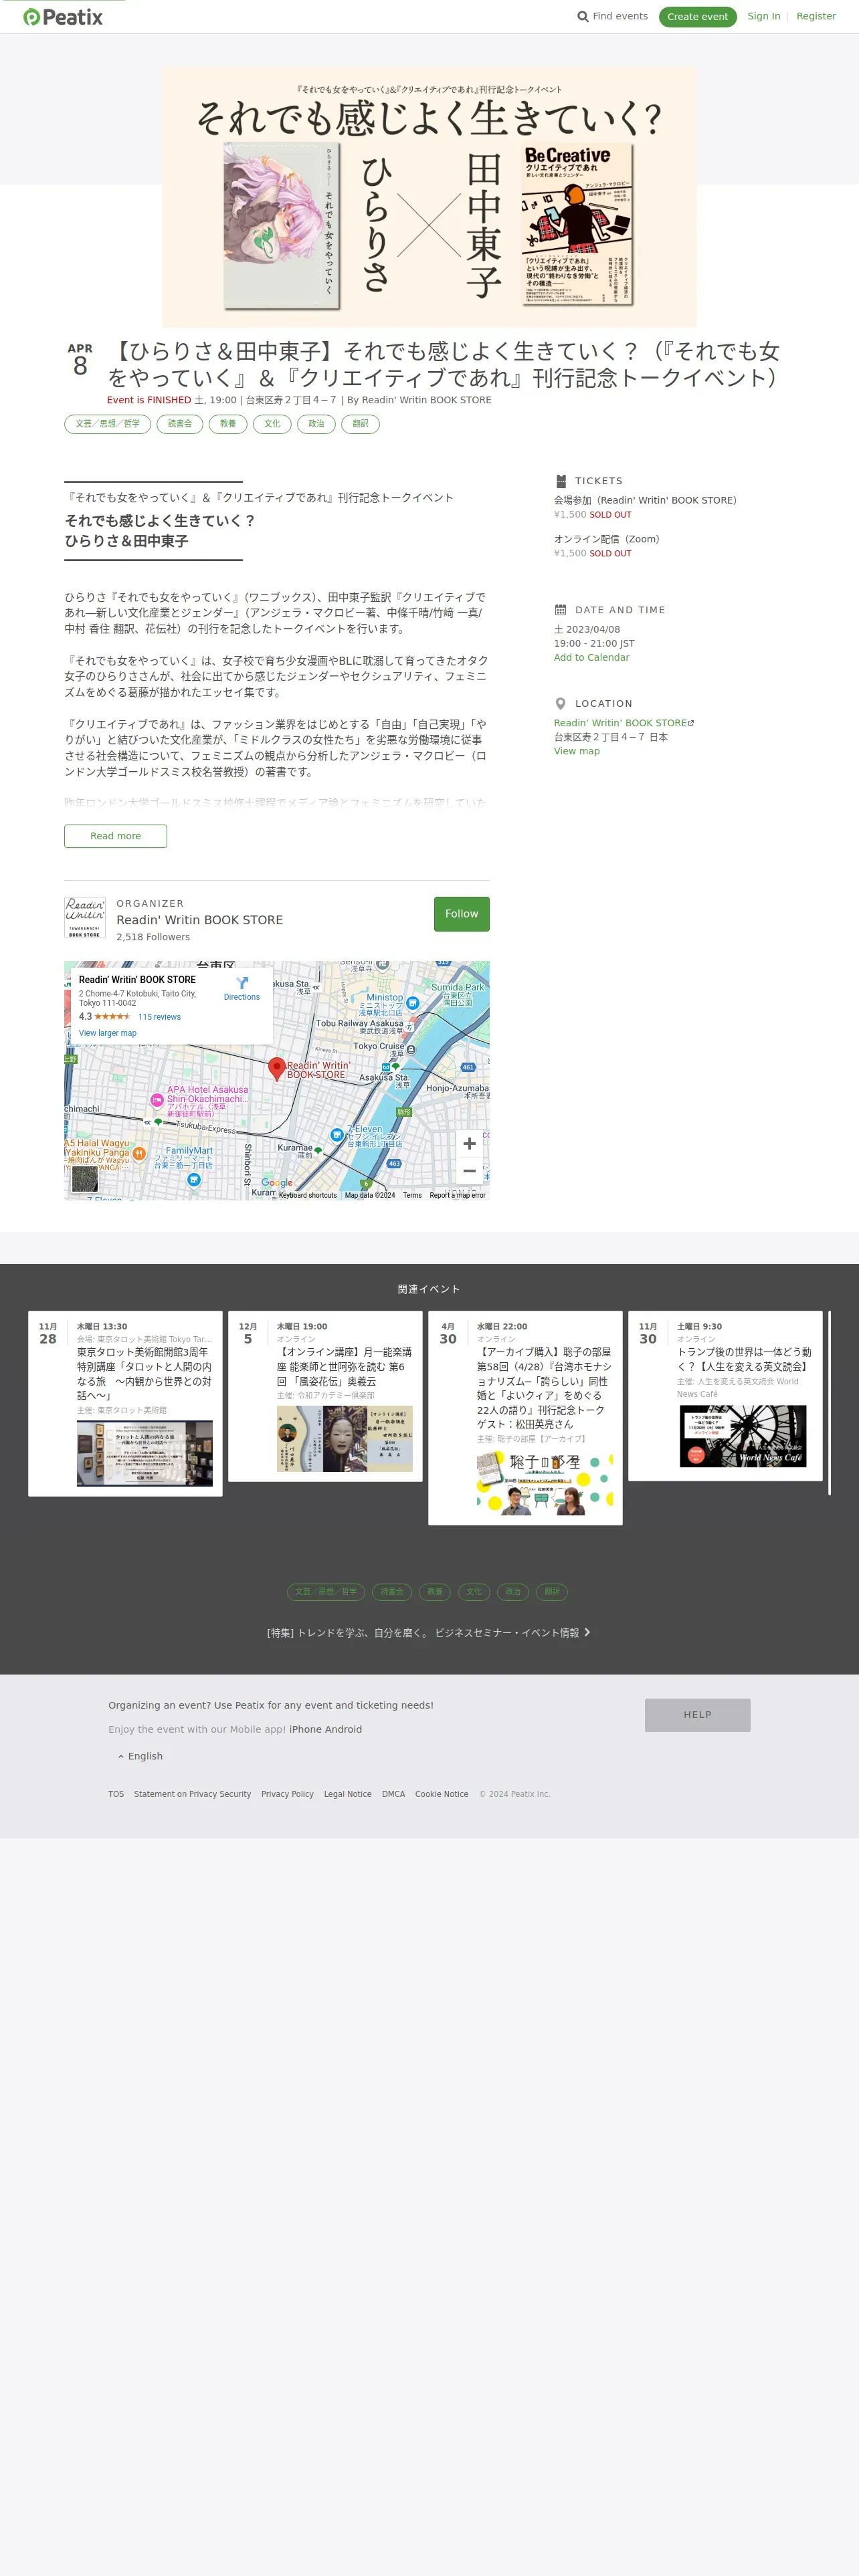Get Directions on the map card

point(242,989)
